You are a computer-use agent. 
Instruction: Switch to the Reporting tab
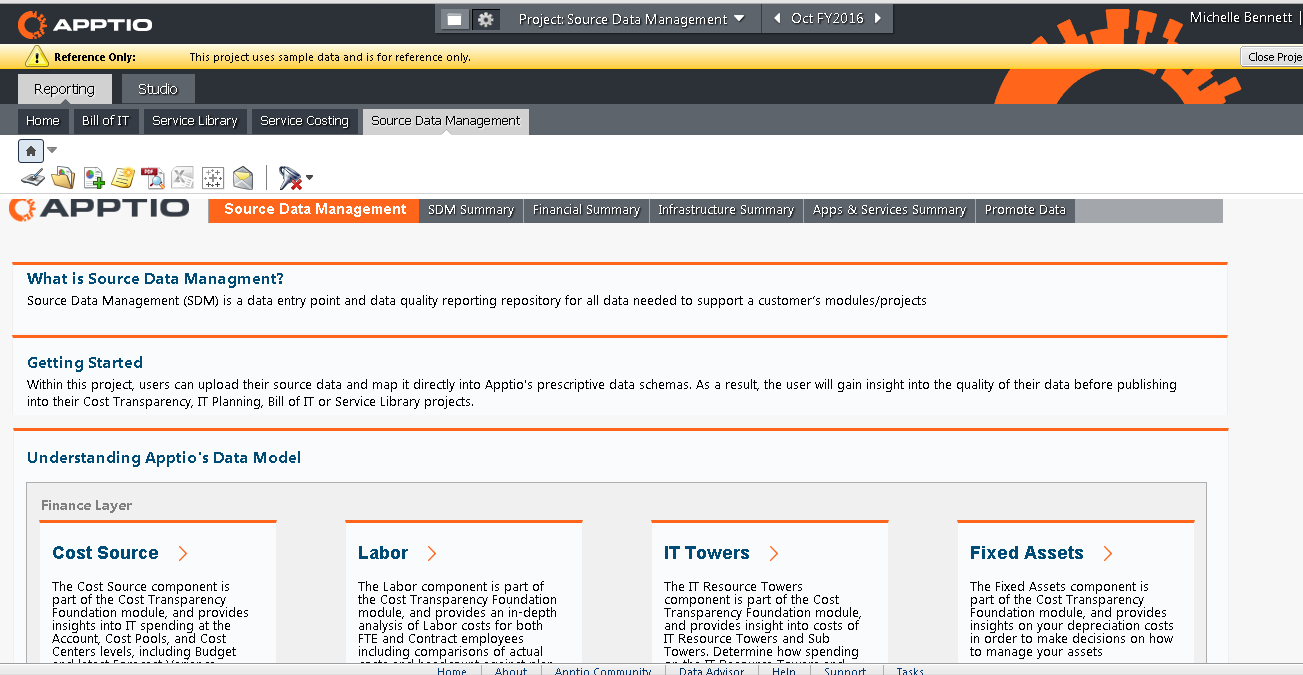pos(64,89)
